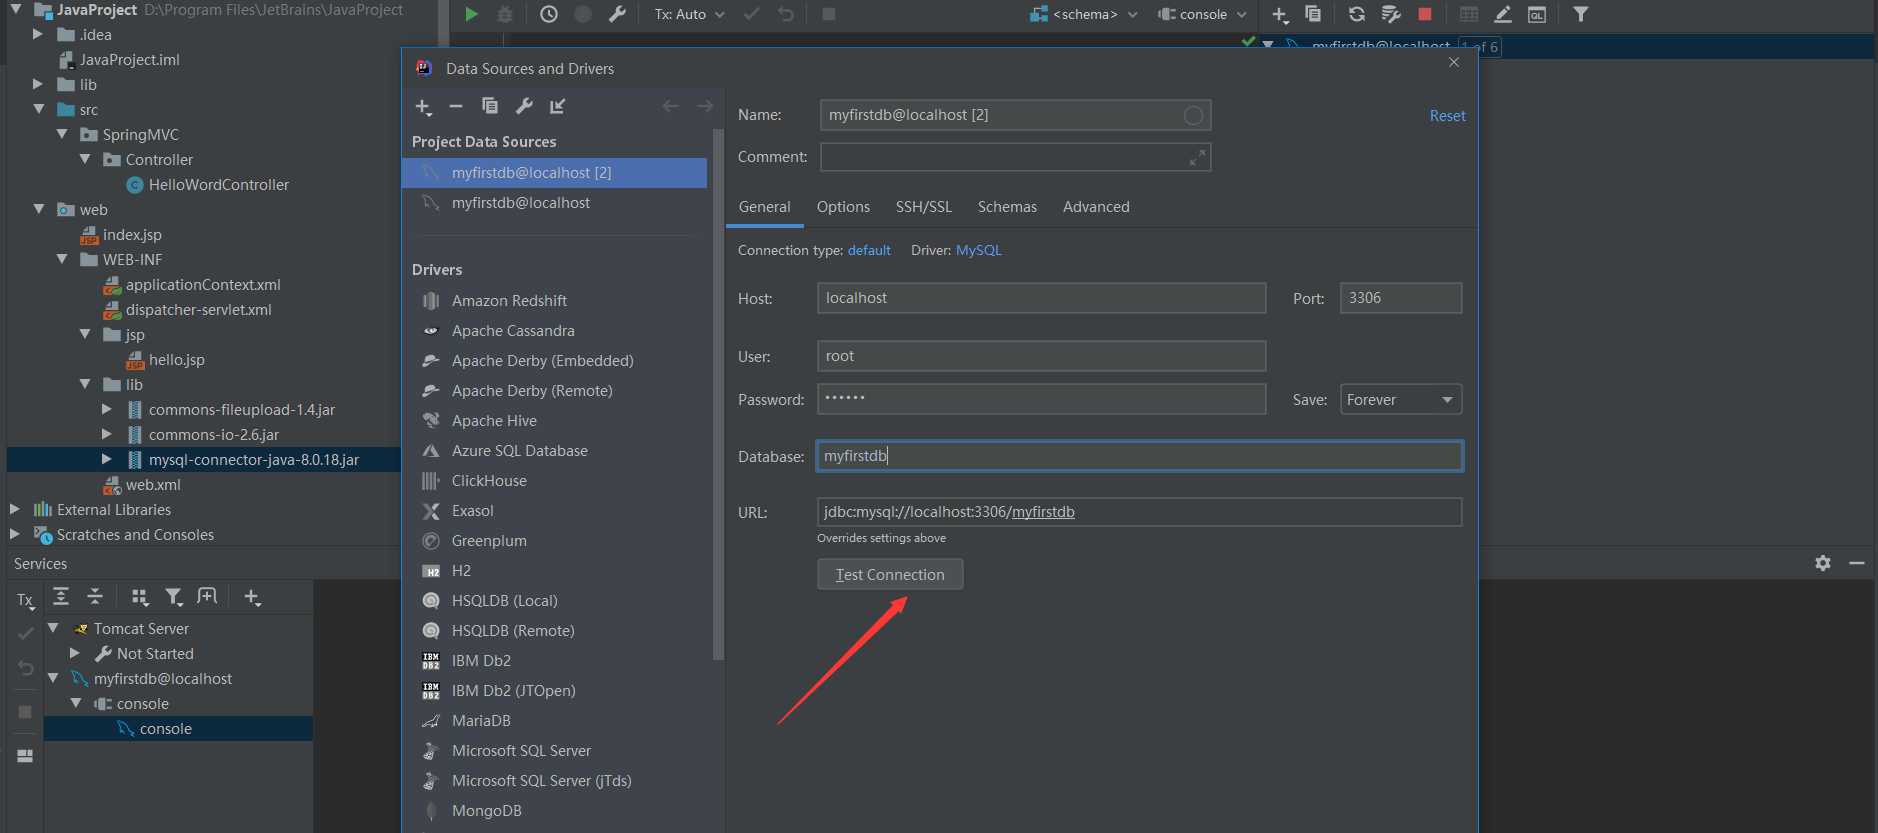Click the Host input field
The image size is (1878, 833).
tap(1041, 298)
